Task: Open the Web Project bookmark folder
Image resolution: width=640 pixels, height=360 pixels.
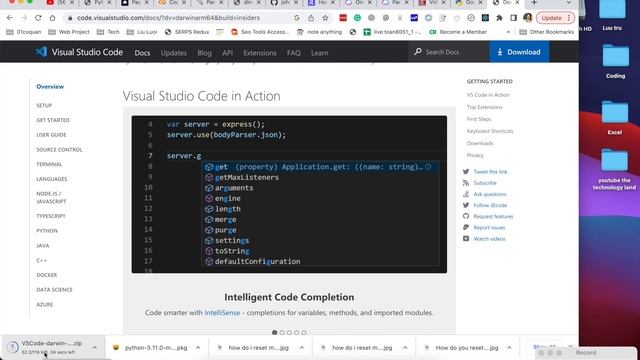Action: 69,32
